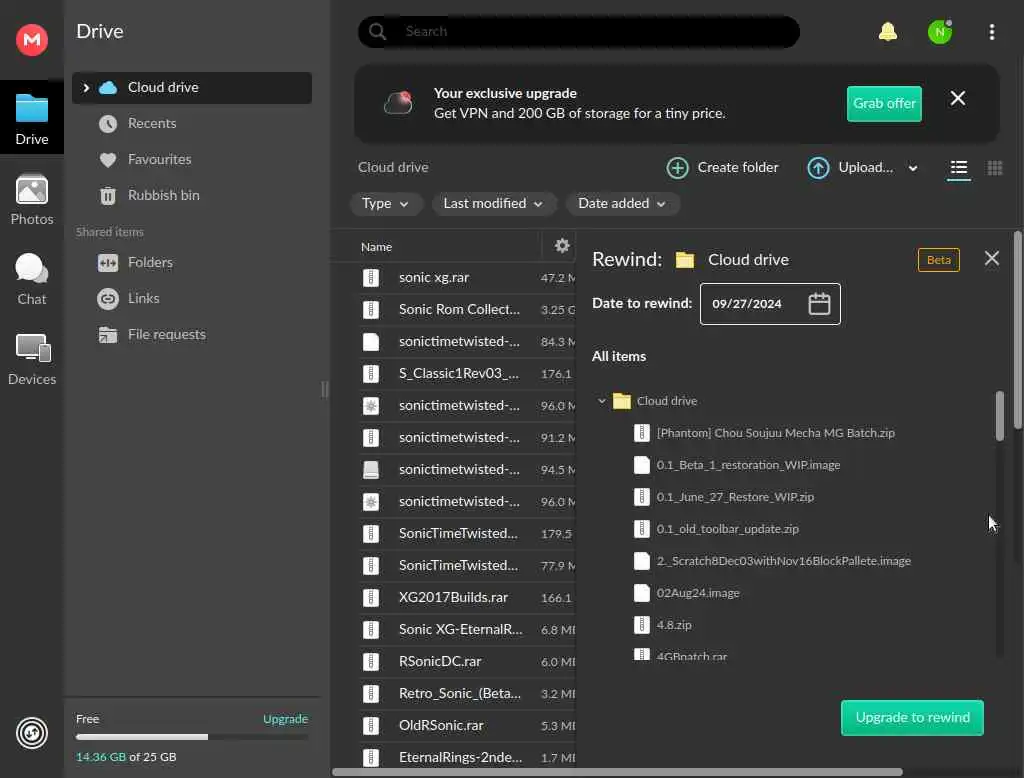
Task: Switch to grid view
Action: [994, 169]
